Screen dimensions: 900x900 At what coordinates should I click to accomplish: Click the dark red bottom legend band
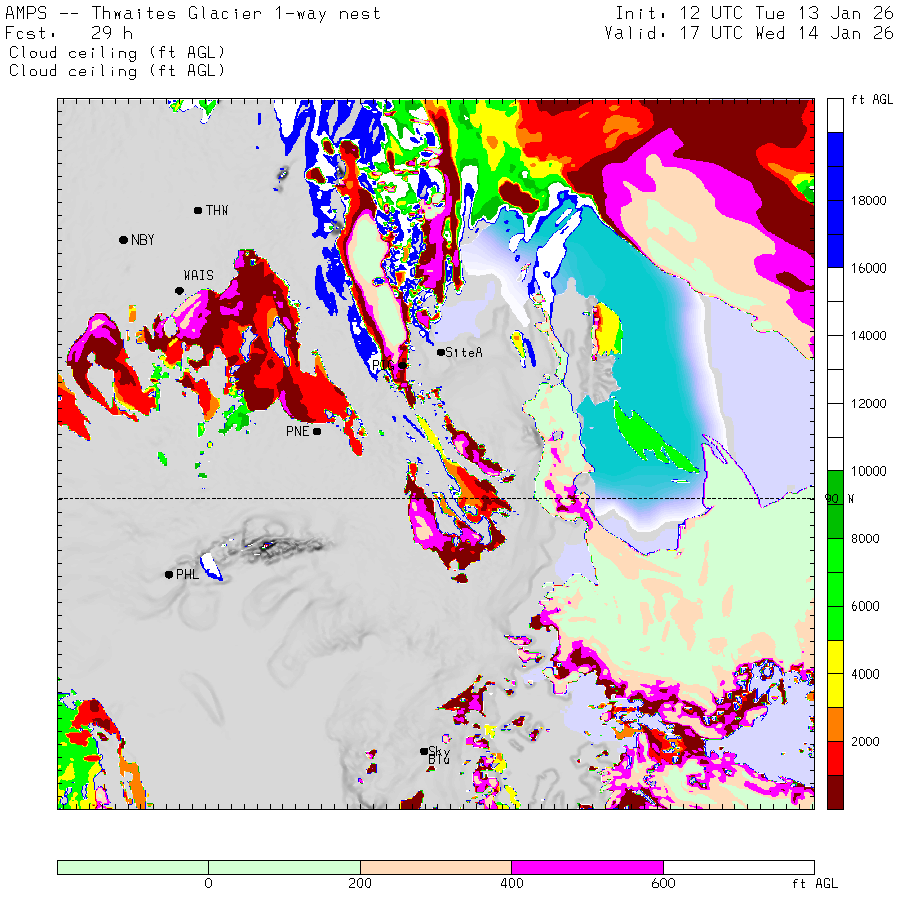click(835, 791)
